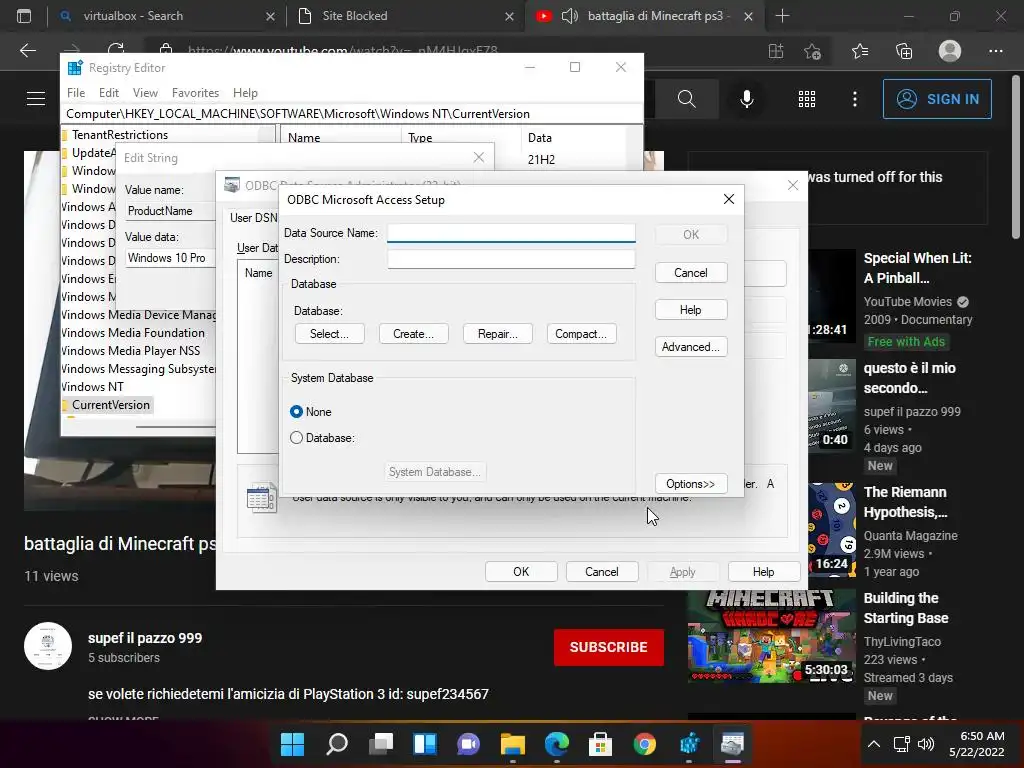Select the User DSN tab
This screenshot has width=1024, height=768.
pyautogui.click(x=253, y=217)
